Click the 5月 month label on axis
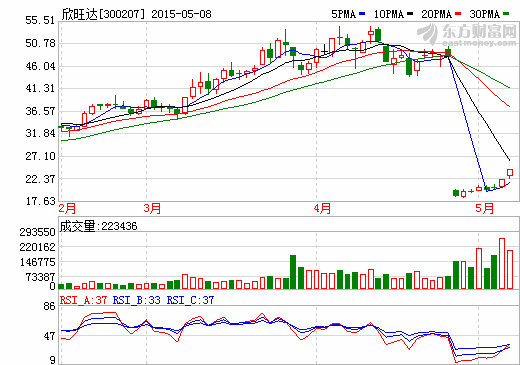The height and width of the screenshot is (365, 520). pyautogui.click(x=484, y=208)
